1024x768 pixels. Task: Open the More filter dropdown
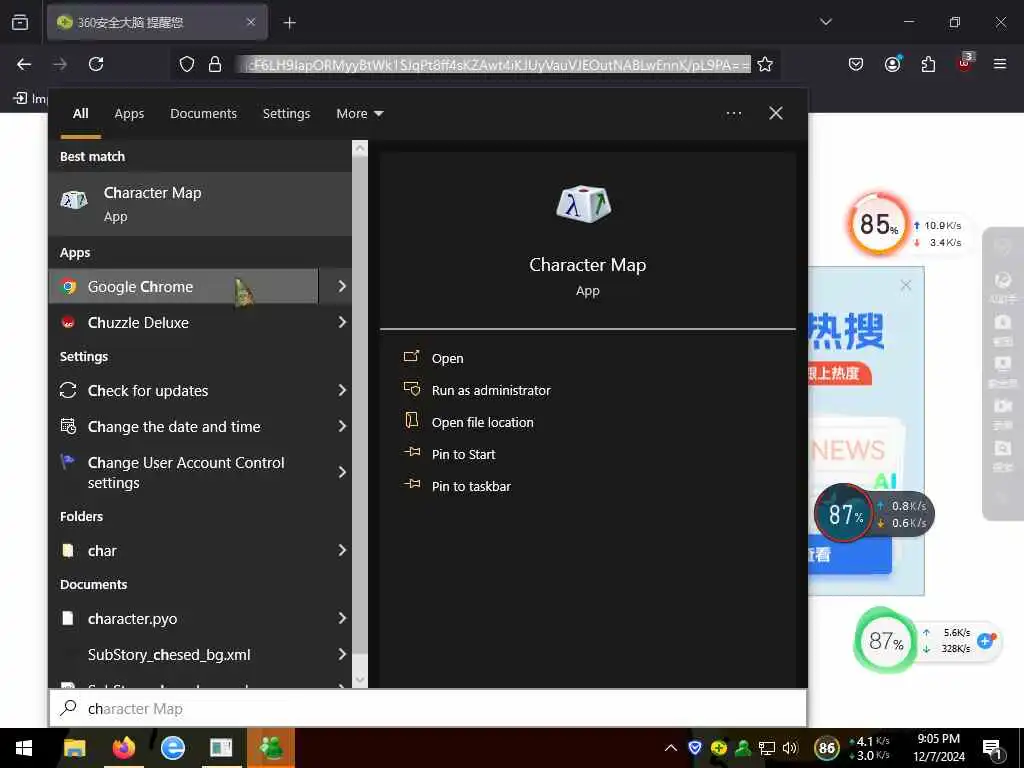click(359, 114)
